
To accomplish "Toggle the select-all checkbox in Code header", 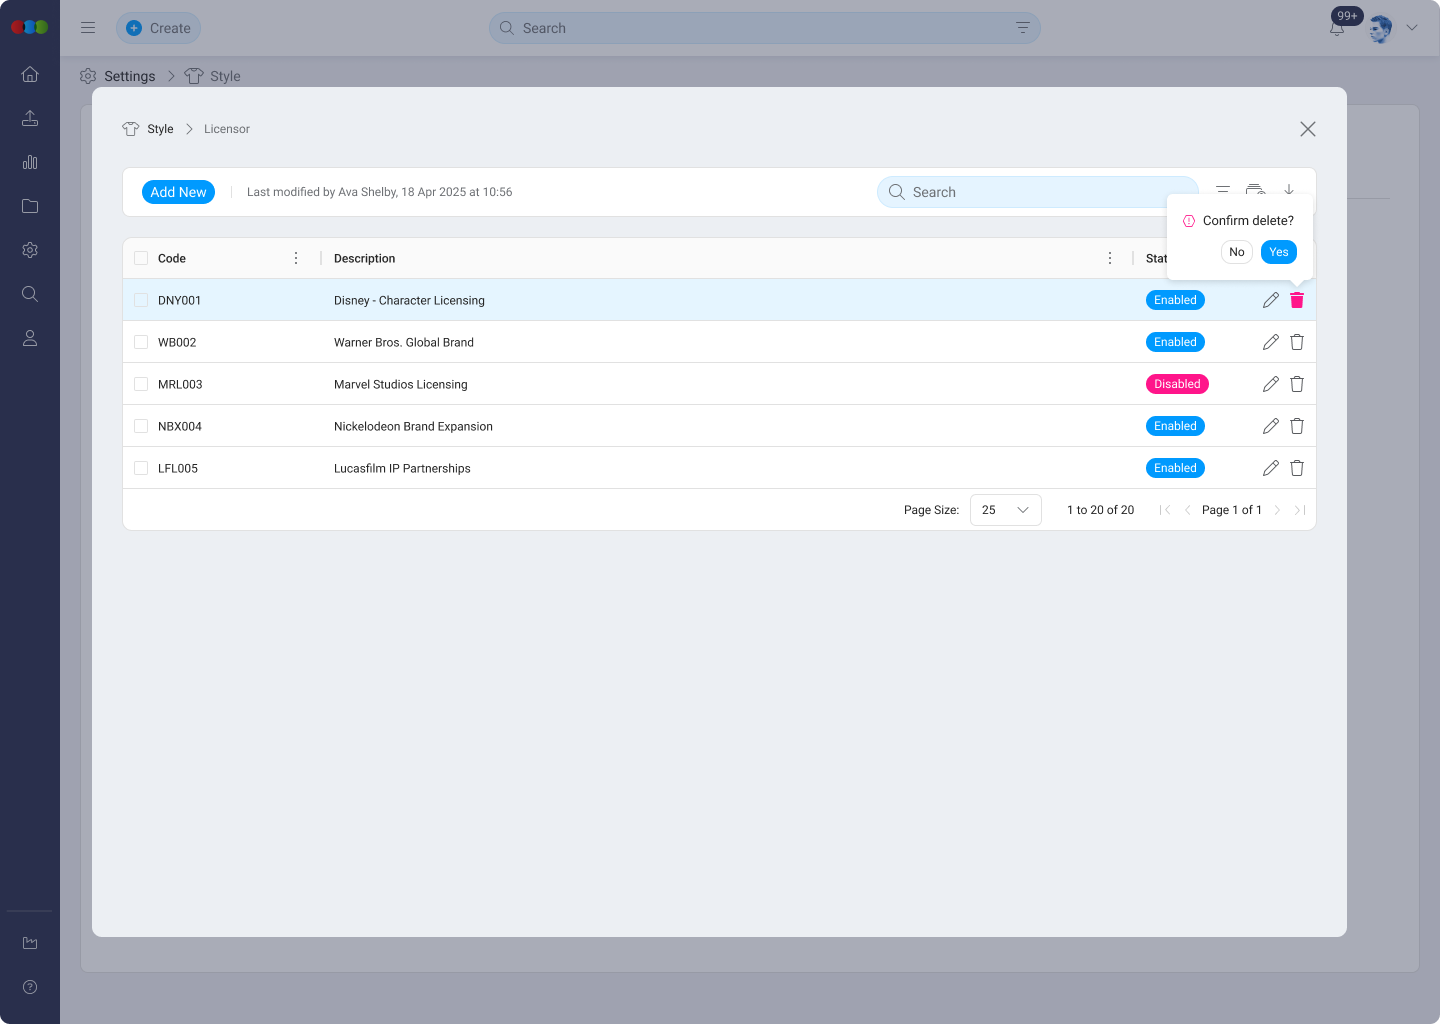I will 141,258.
